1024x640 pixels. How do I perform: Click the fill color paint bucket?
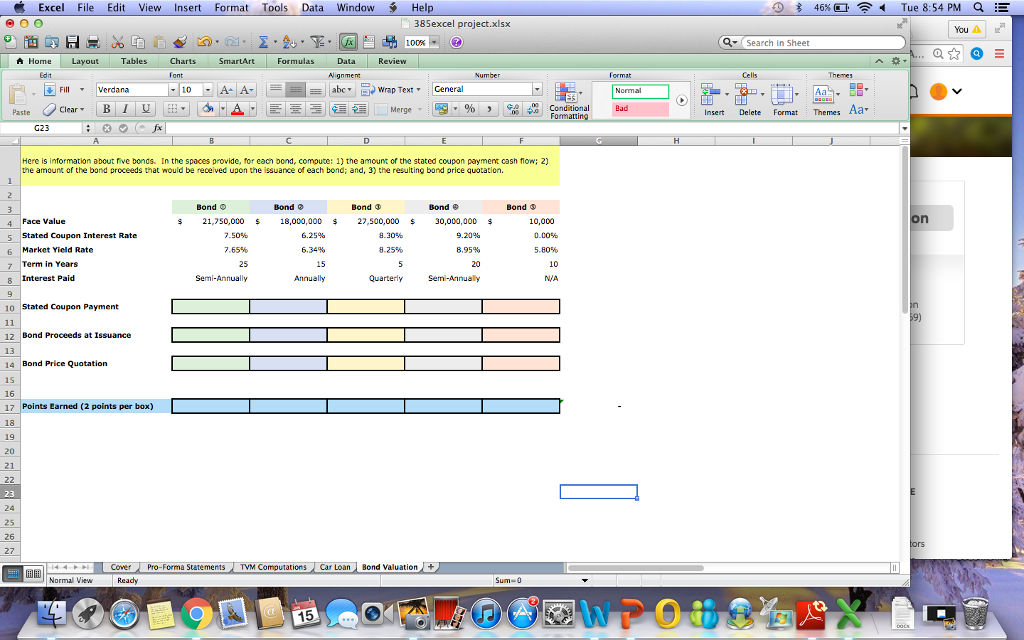point(208,109)
